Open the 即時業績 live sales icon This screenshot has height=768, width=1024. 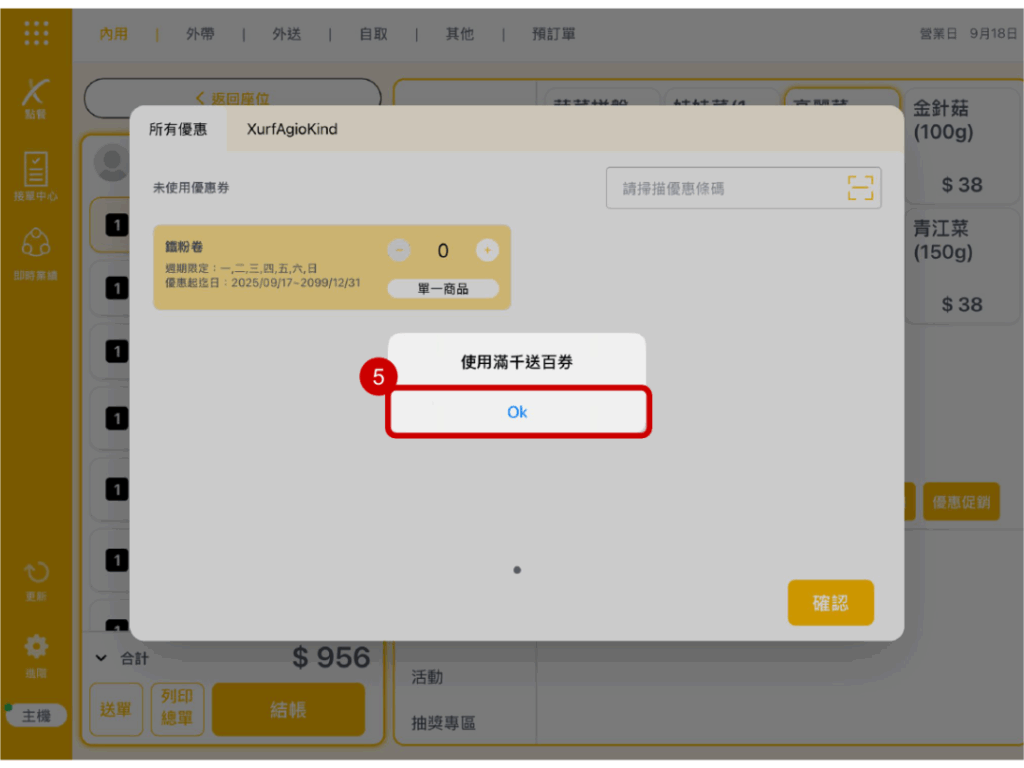(36, 245)
